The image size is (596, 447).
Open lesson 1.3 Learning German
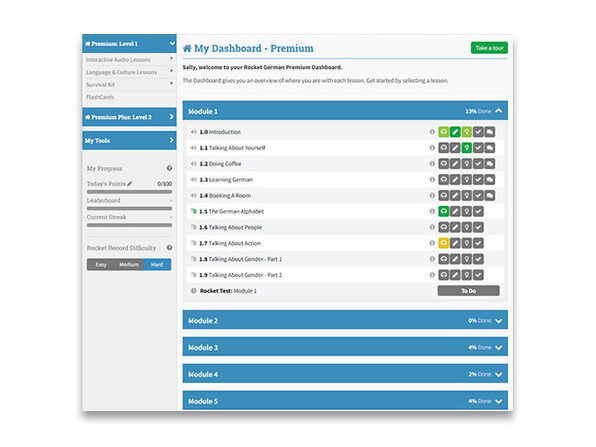pyautogui.click(x=226, y=179)
